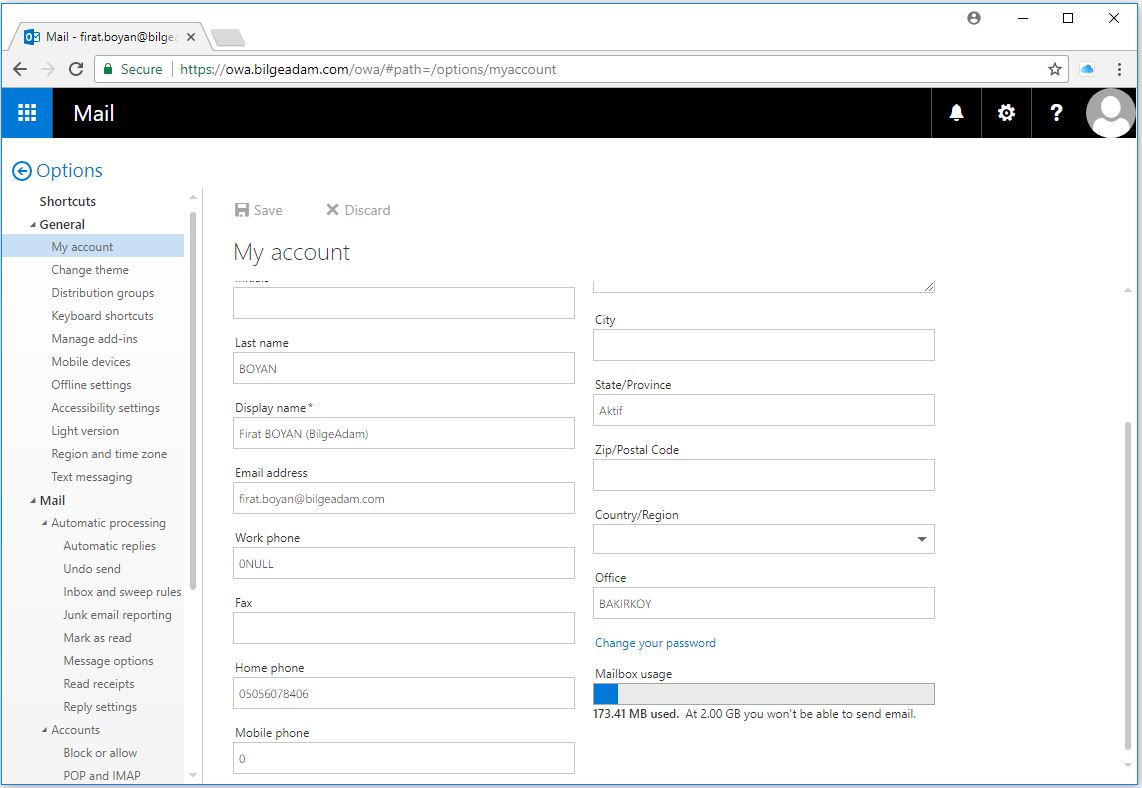Open Inbox and sweep rules

[x=122, y=592]
